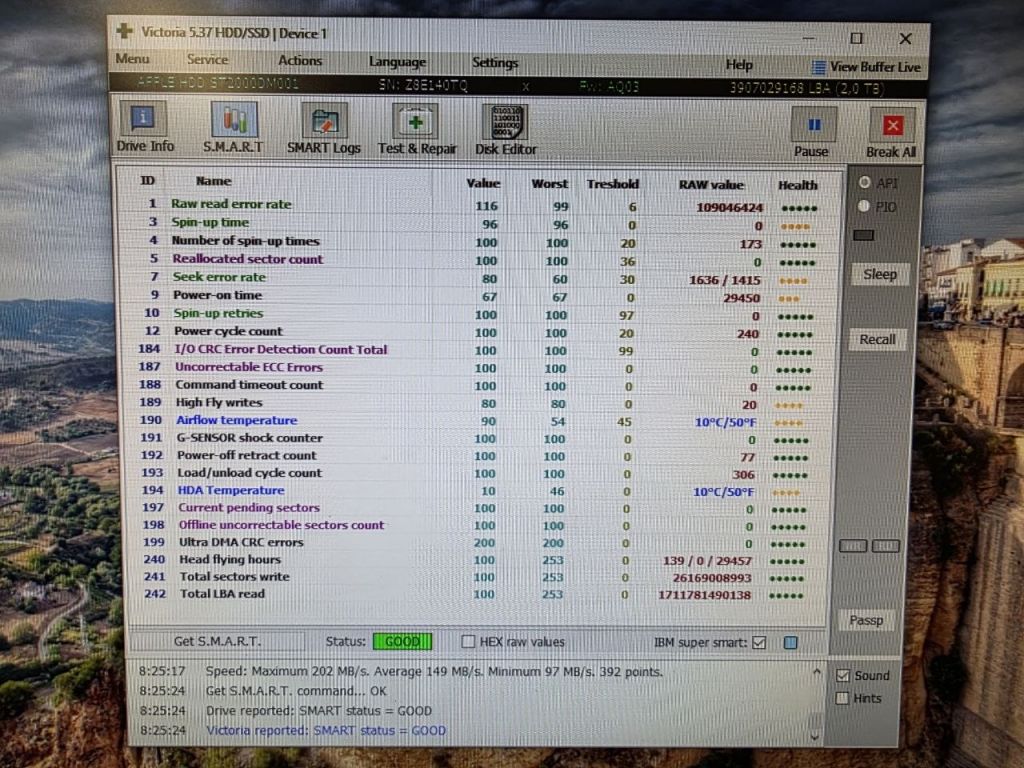Select the HDA Temperature row
The image size is (1024, 768).
click(479, 491)
